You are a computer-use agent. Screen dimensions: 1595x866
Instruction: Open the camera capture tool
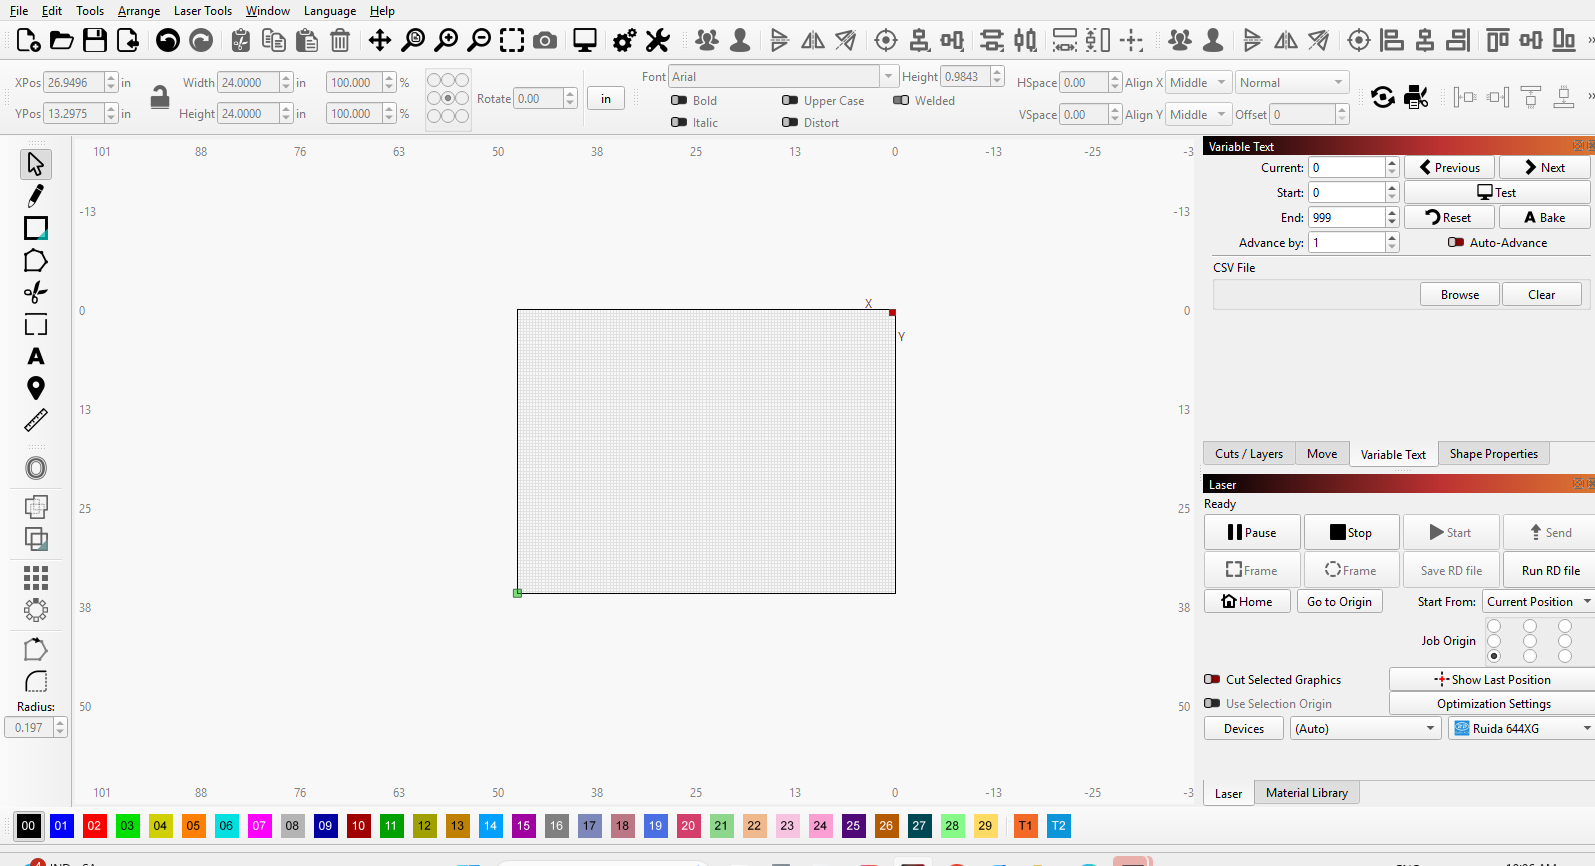[x=545, y=41]
